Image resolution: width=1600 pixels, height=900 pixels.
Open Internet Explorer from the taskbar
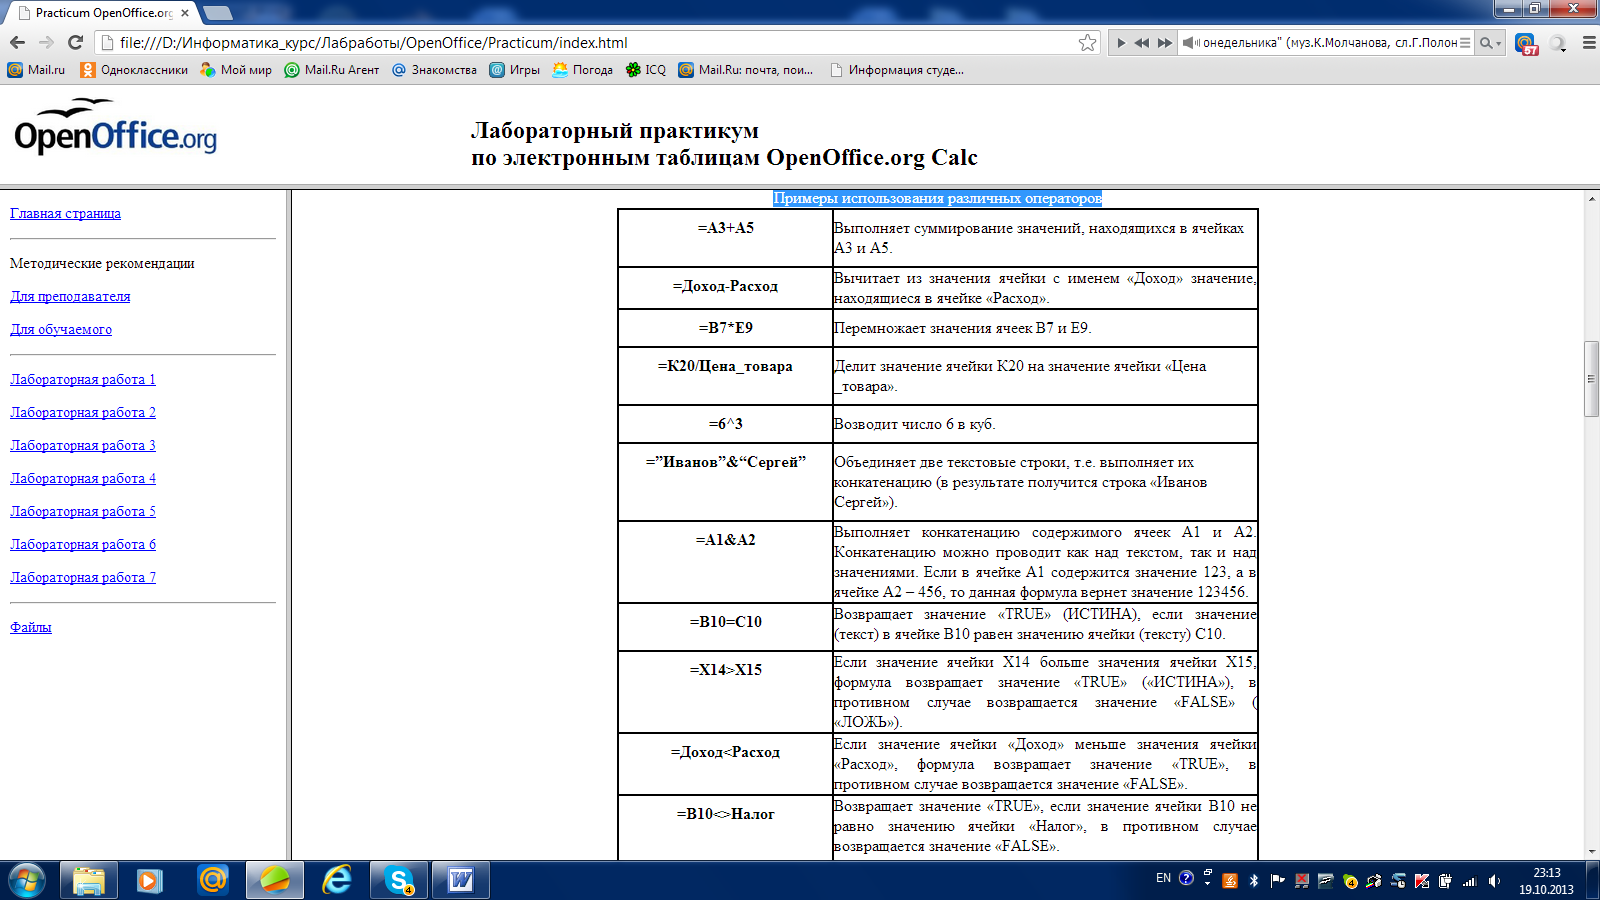[x=337, y=880]
